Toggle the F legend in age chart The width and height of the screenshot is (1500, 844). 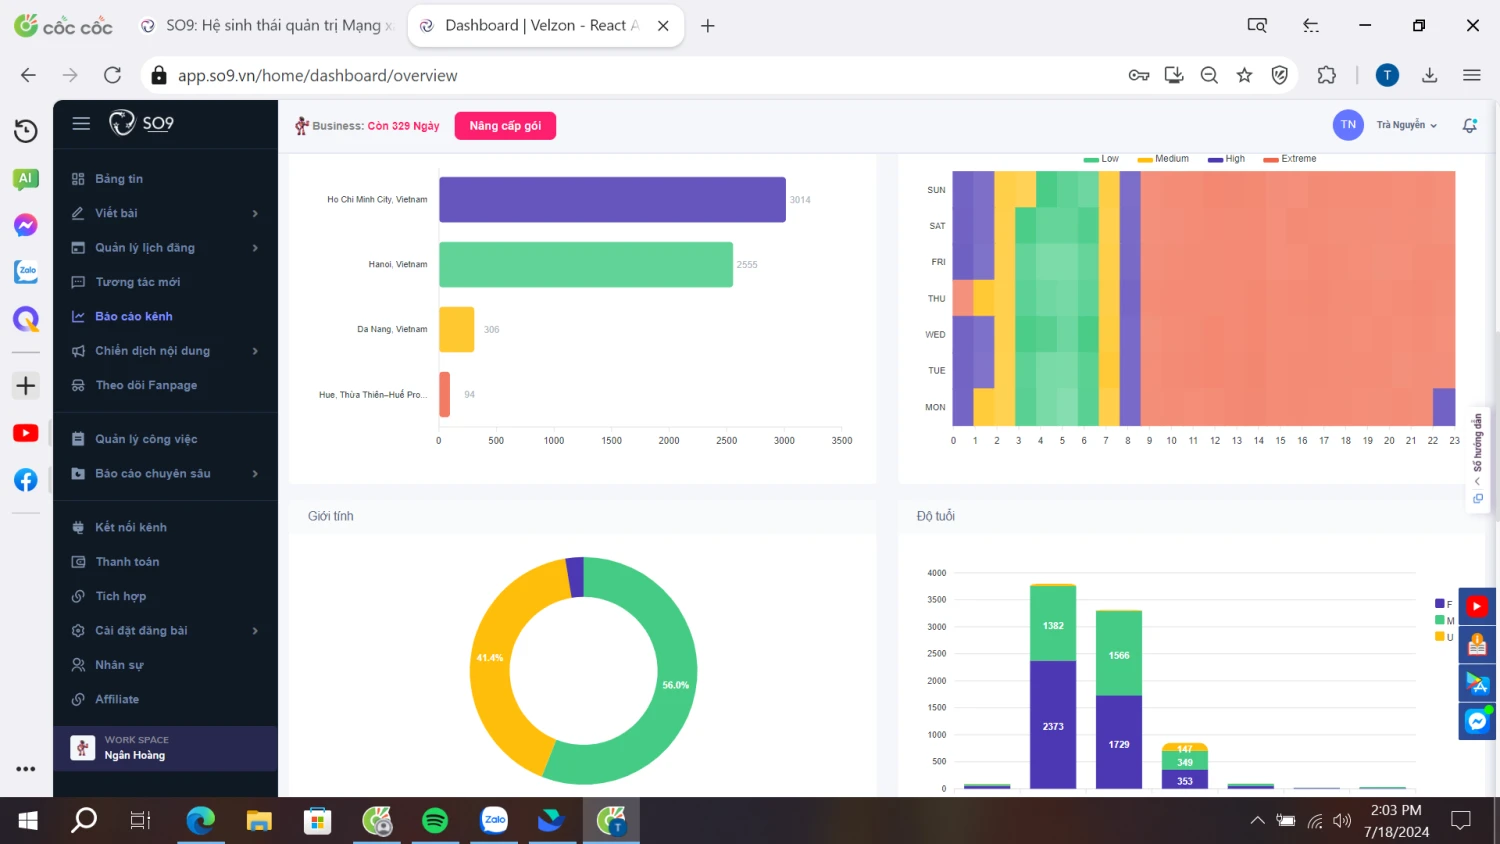tap(1444, 604)
